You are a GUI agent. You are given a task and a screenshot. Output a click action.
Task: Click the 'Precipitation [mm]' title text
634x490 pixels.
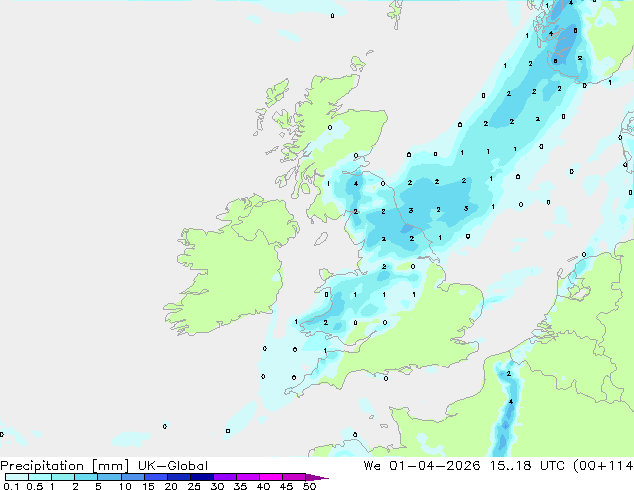click(65, 466)
